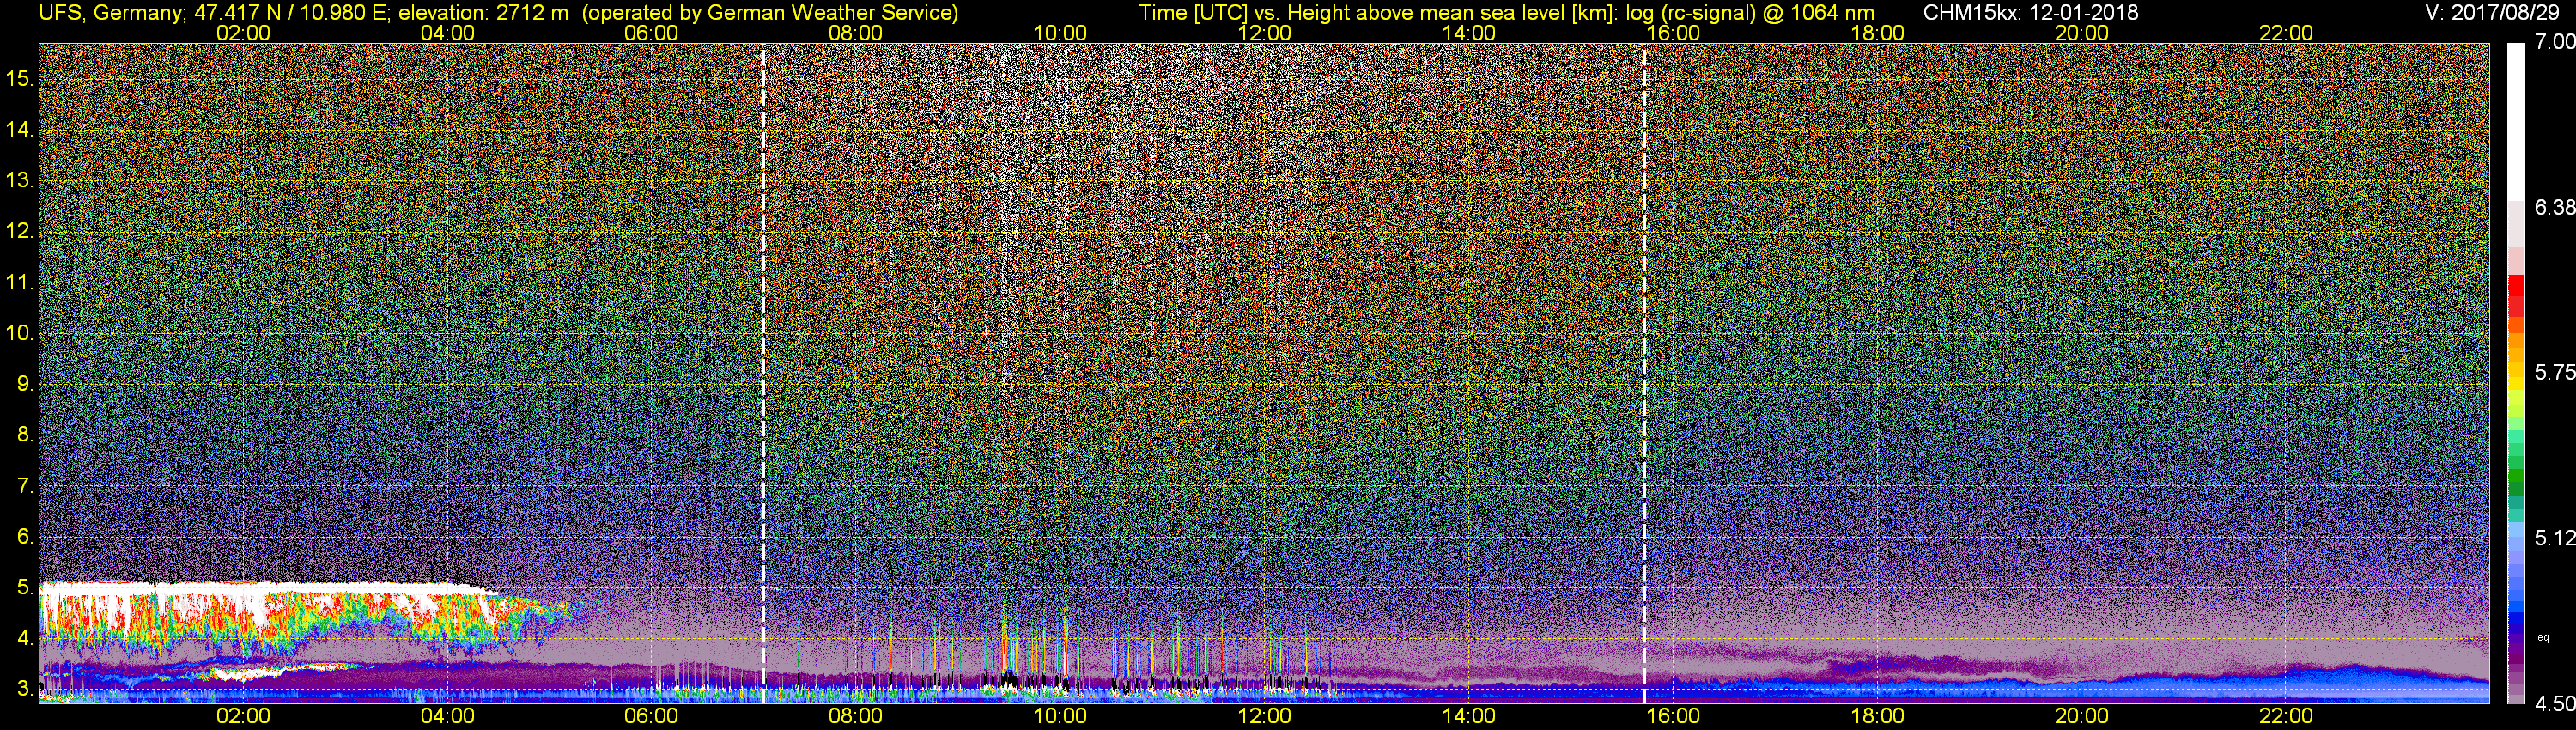Click the 13 km height axis label

[x=19, y=180]
